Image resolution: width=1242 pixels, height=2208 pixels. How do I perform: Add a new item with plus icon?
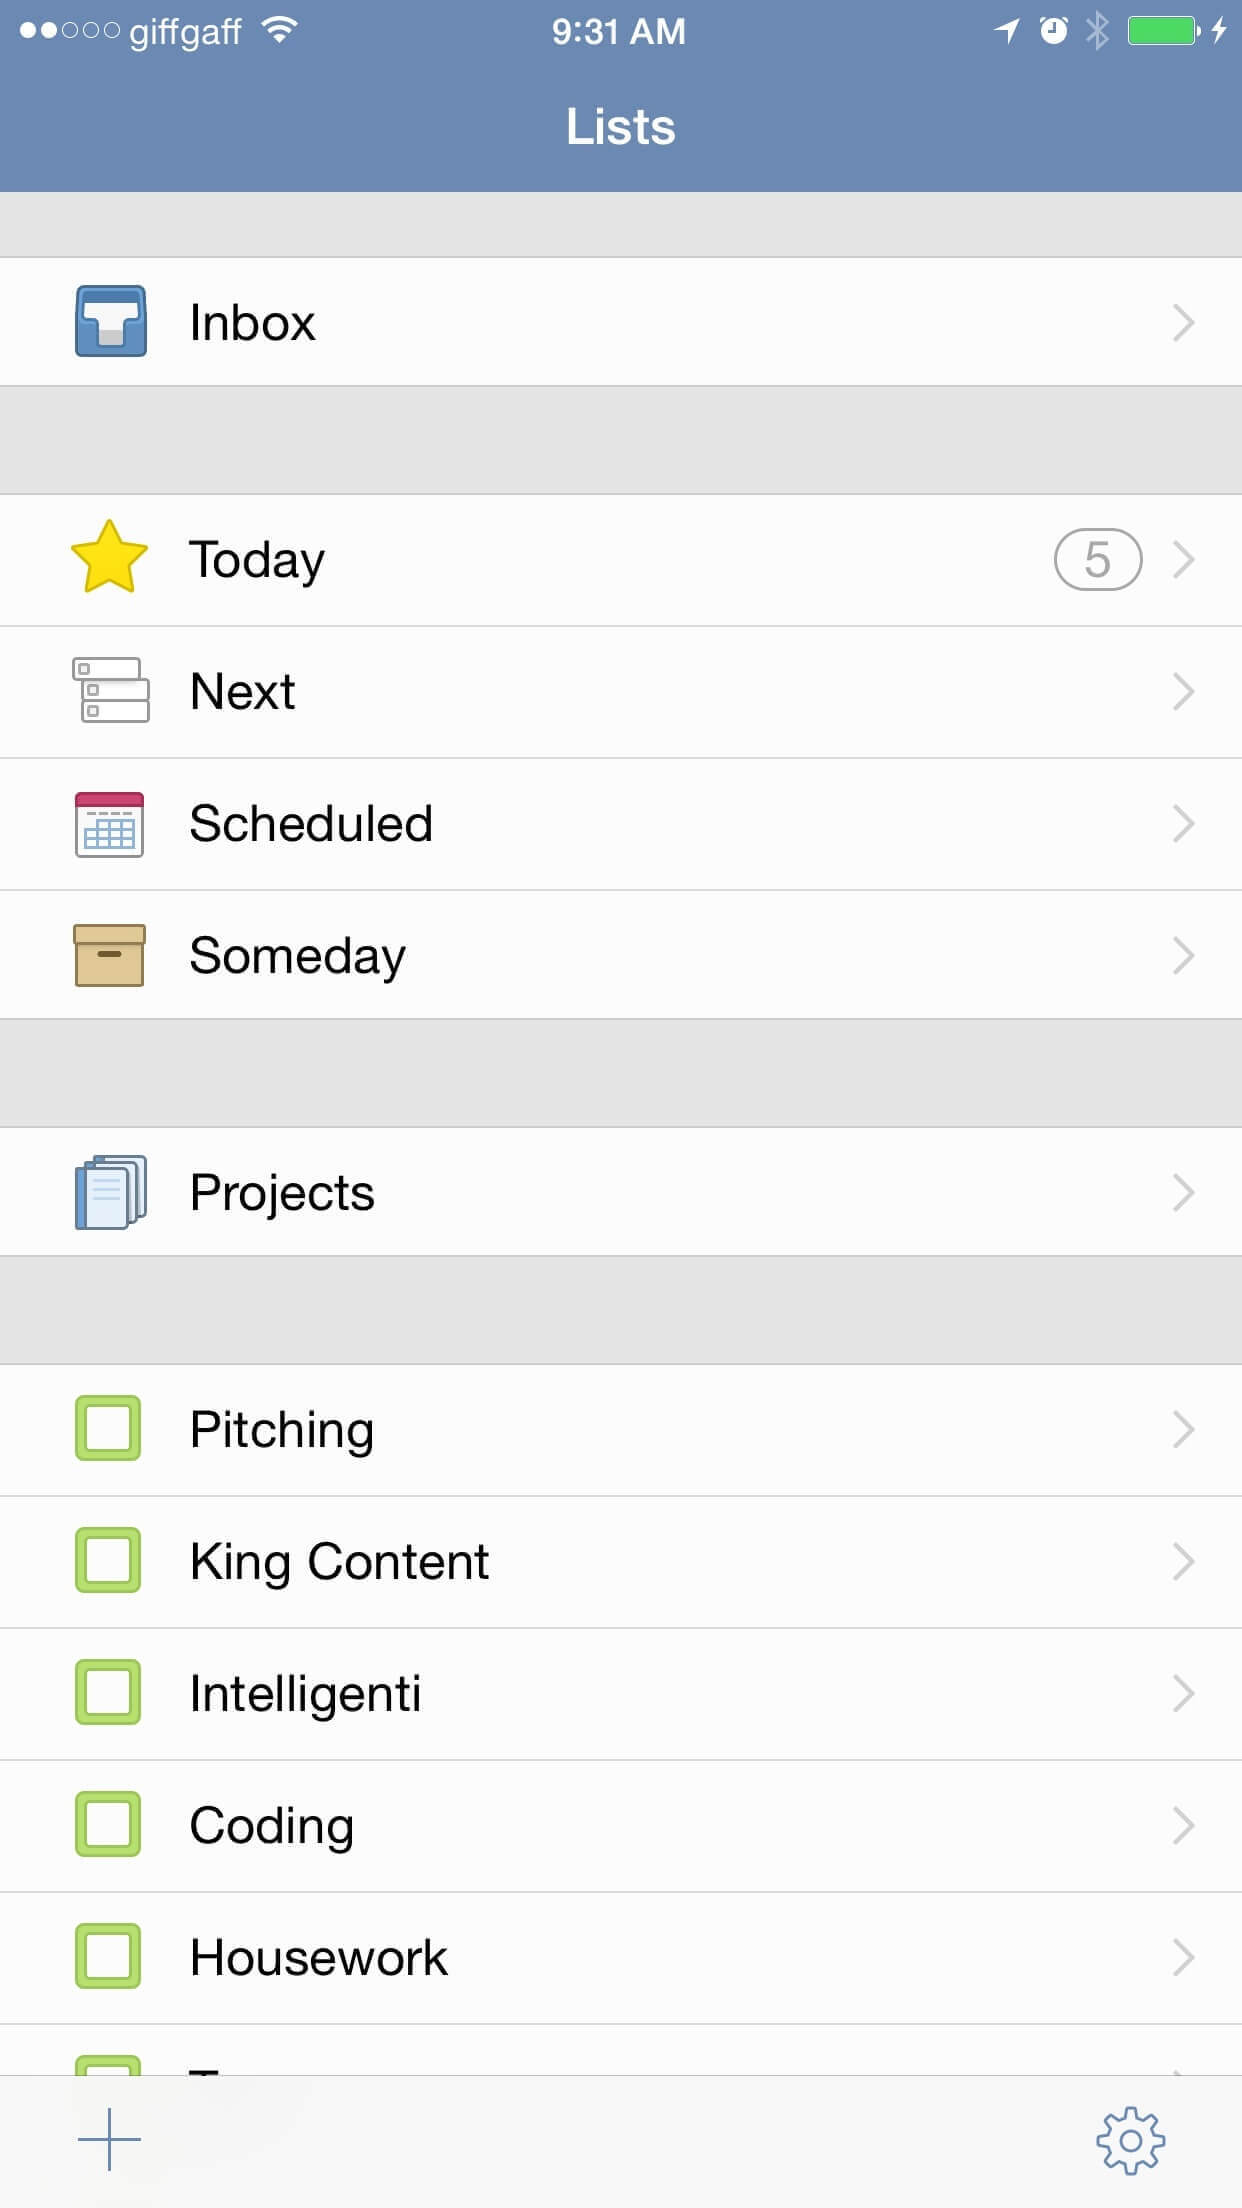point(110,2140)
